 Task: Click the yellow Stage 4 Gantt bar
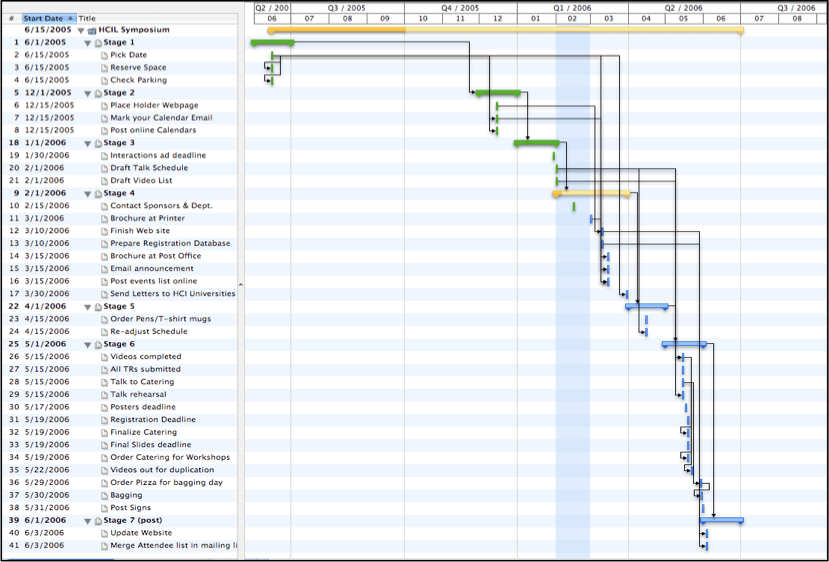(x=591, y=194)
